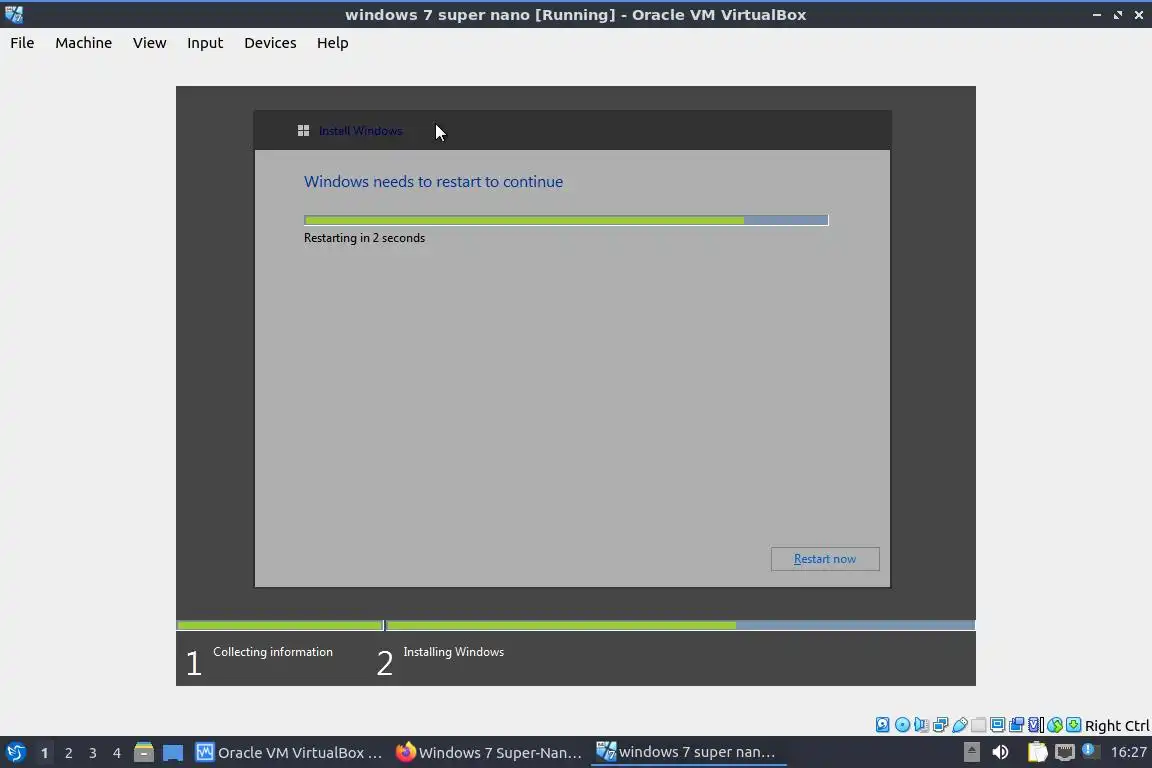
Task: Click the display settings status icon
Action: 998,725
